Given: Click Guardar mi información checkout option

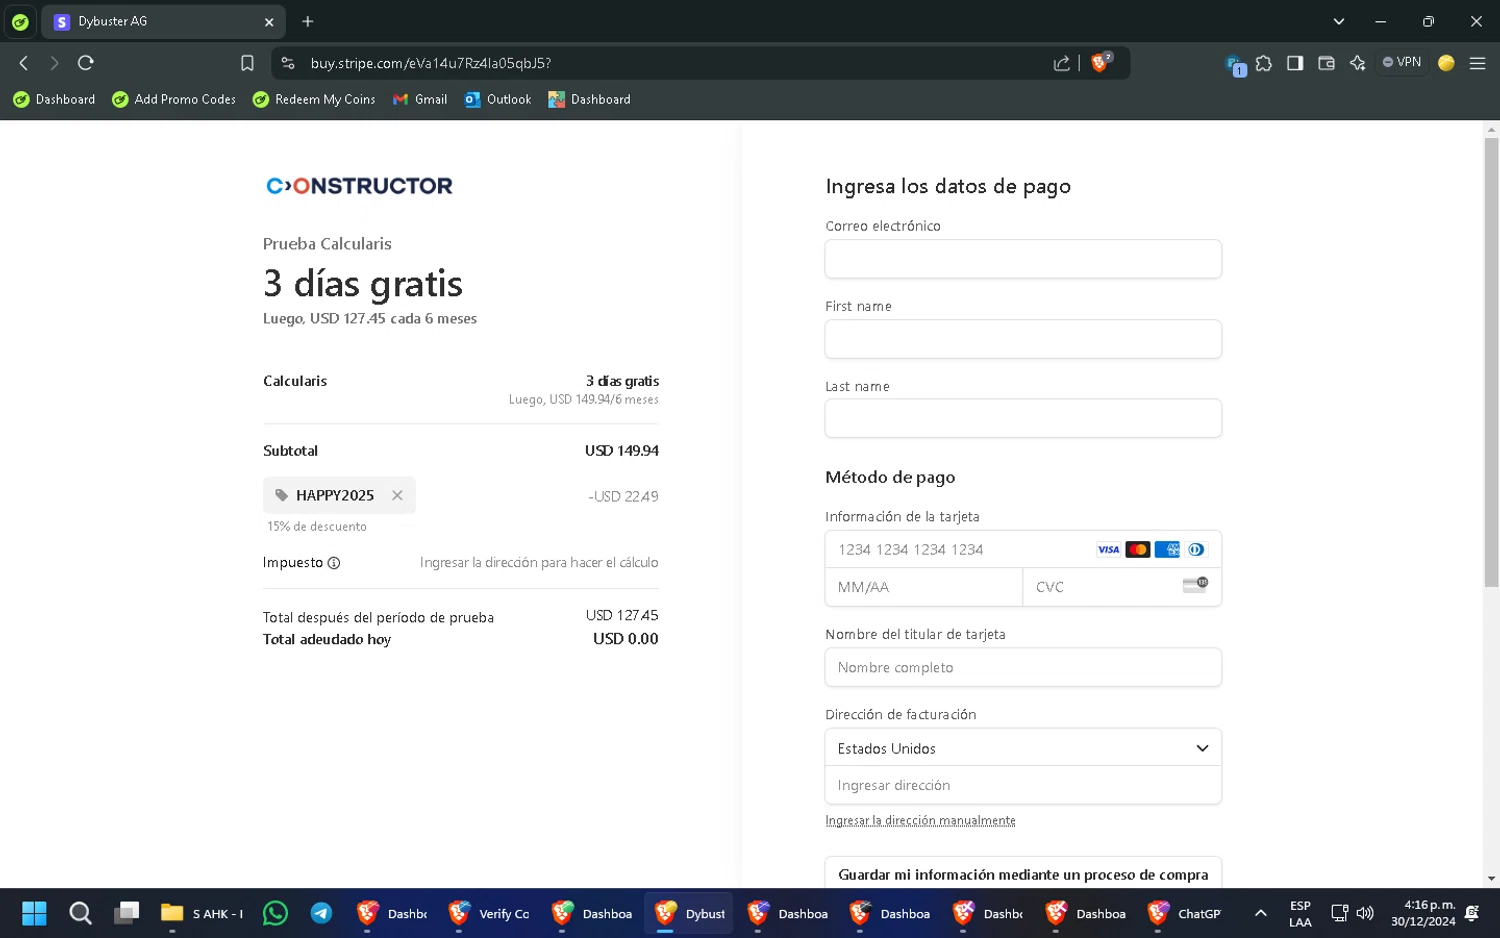Looking at the screenshot, I should click(x=1023, y=874).
